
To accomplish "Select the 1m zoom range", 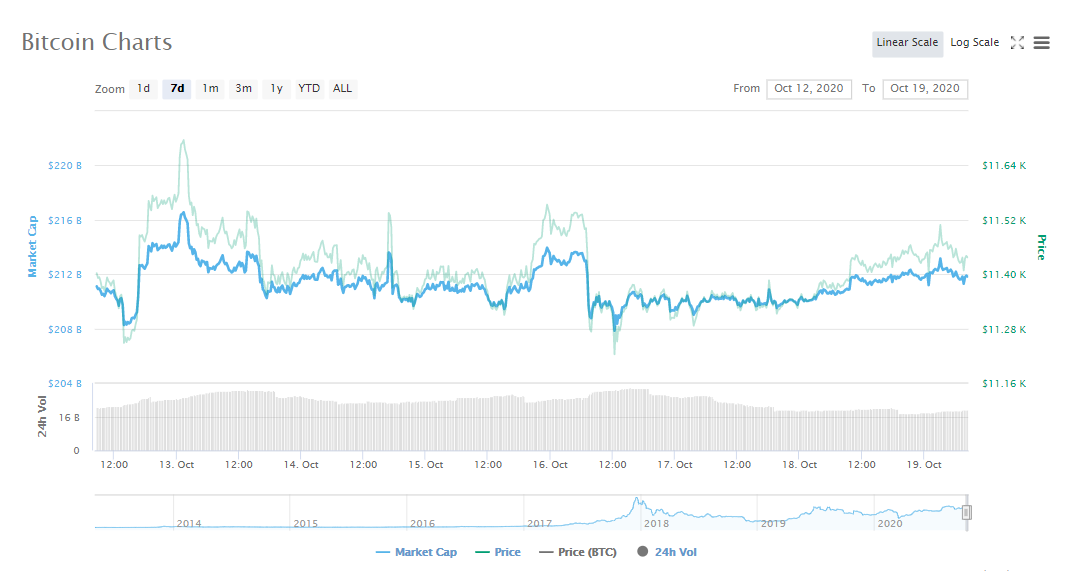I will (x=210, y=88).
